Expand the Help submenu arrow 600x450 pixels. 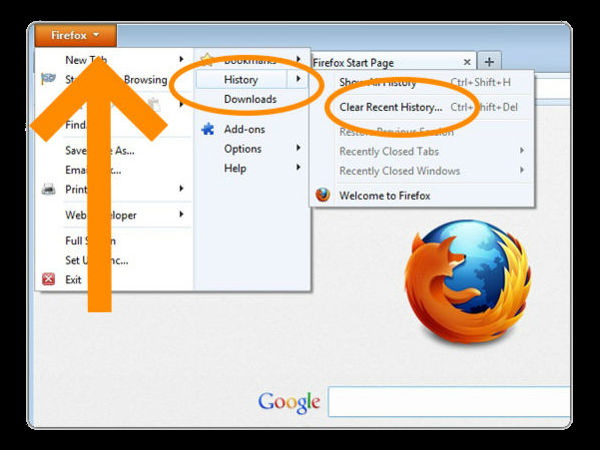298,167
